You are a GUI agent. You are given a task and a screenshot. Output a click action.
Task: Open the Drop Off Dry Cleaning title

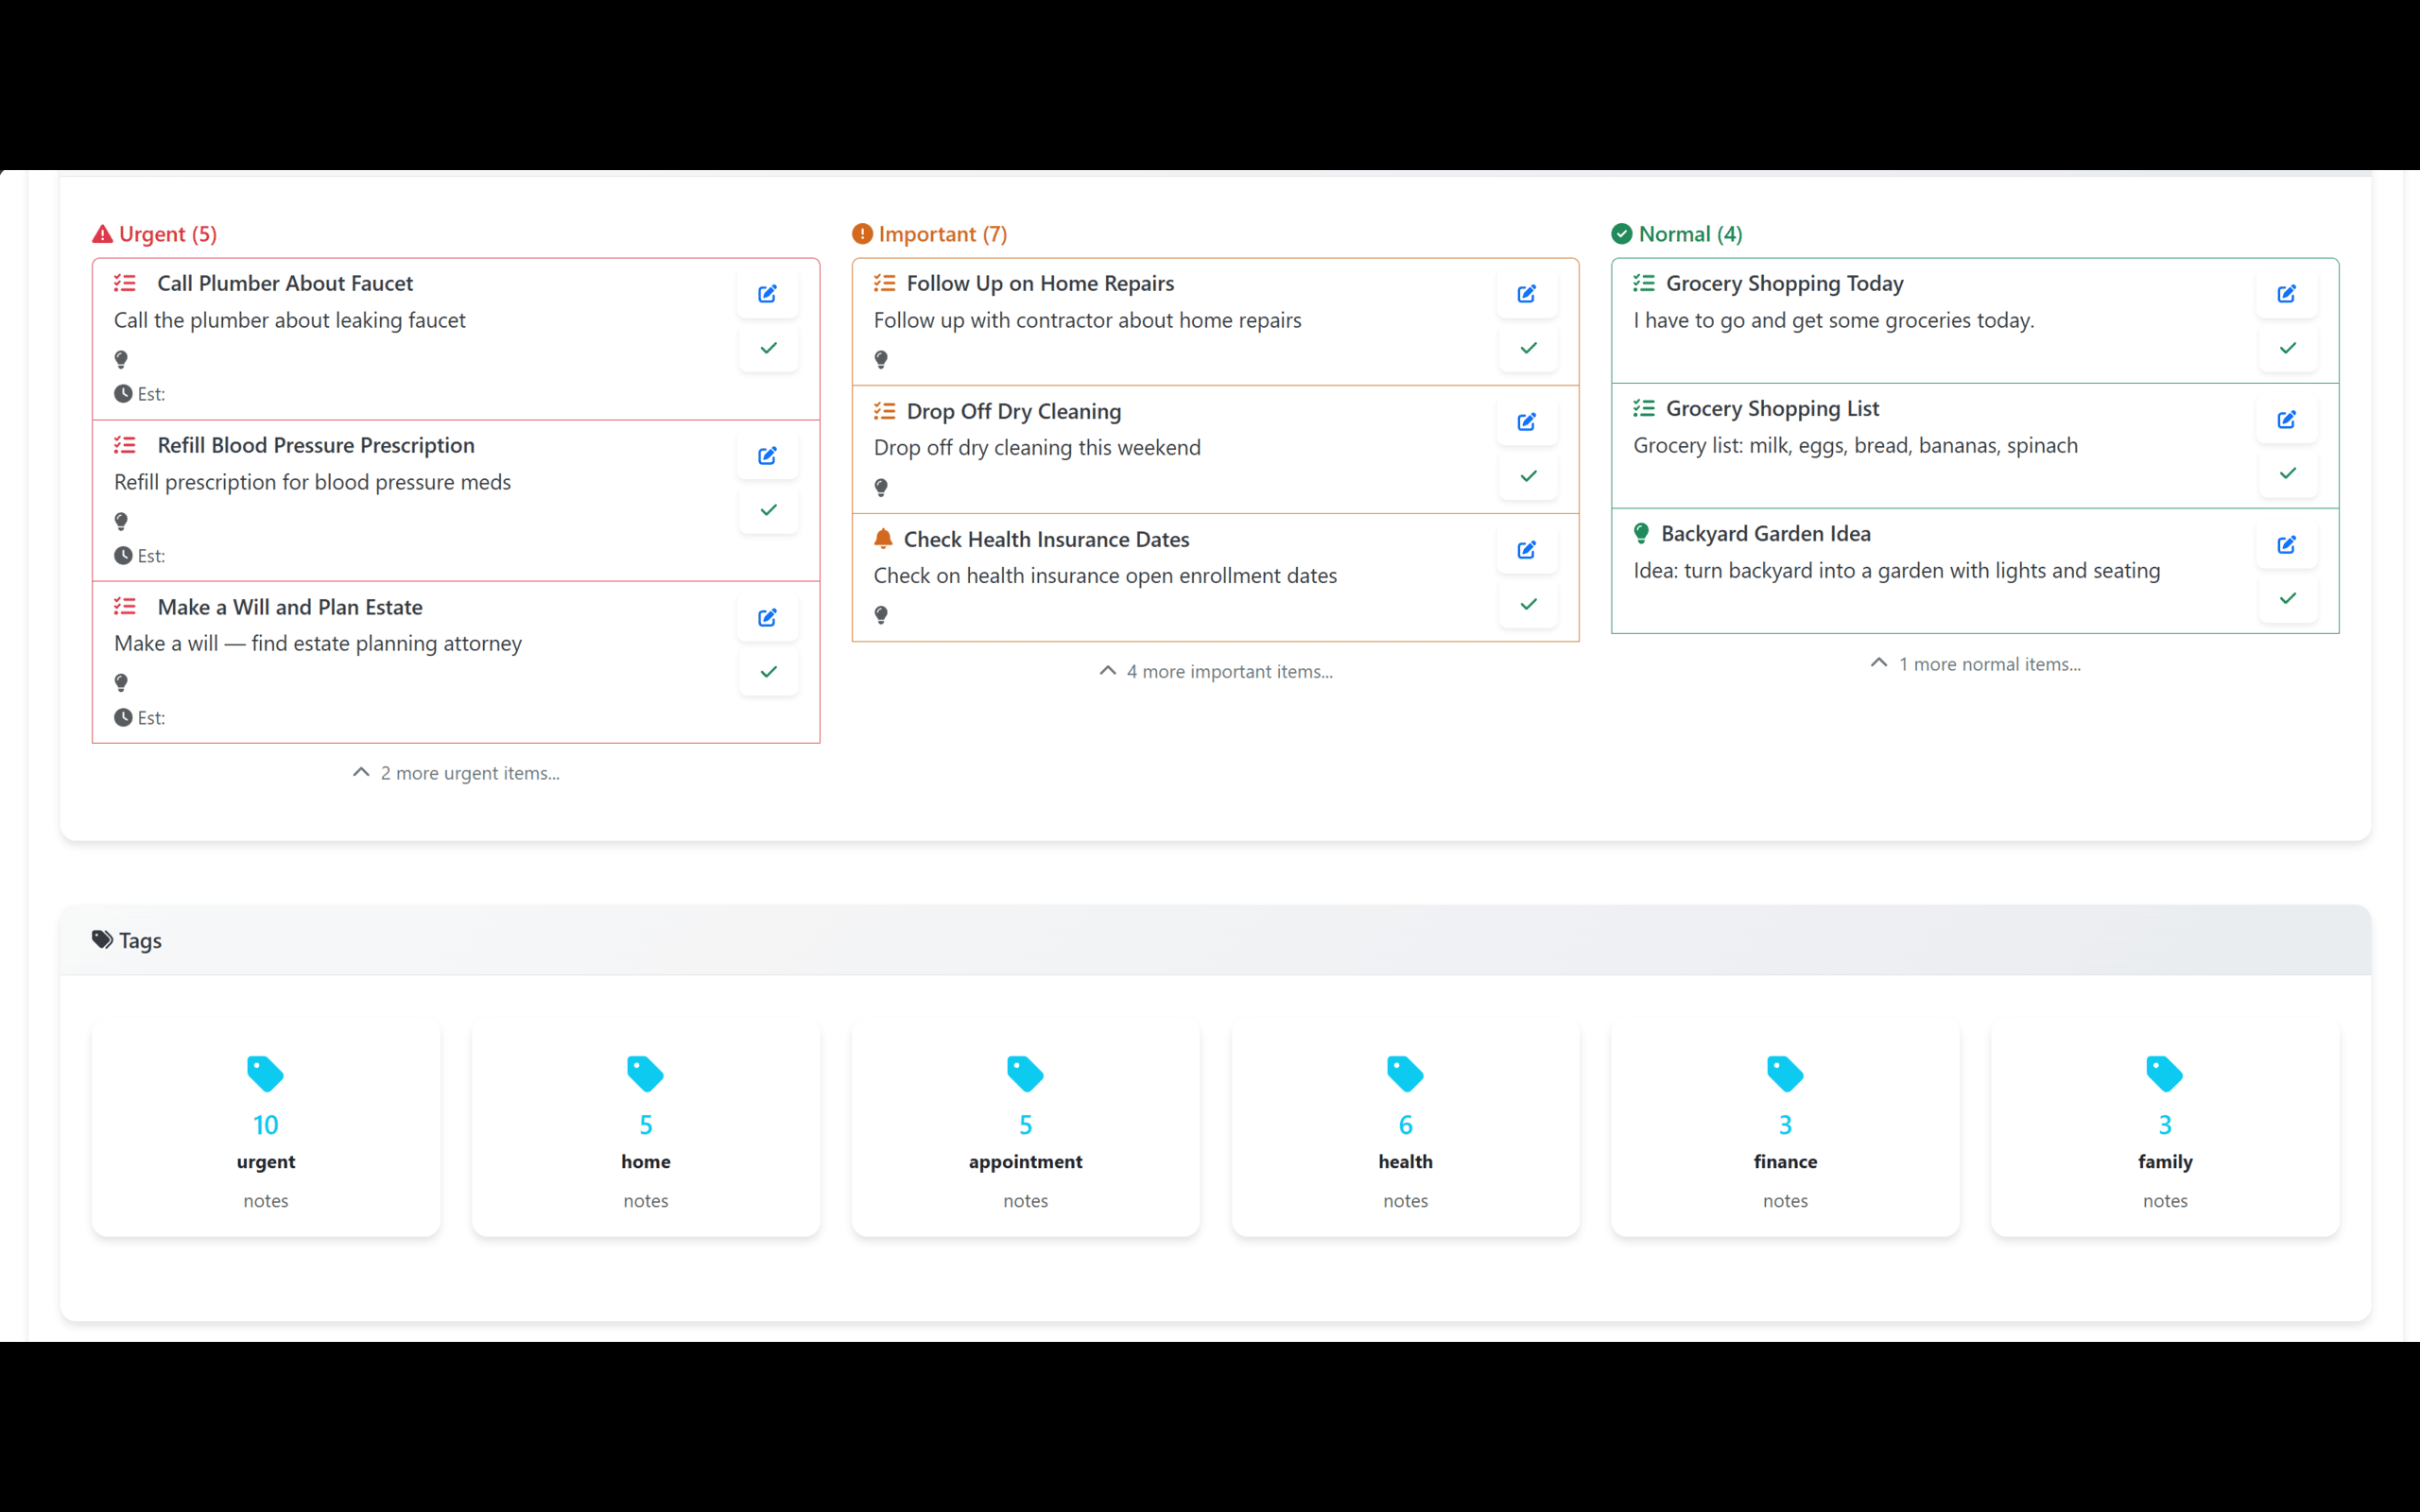click(1013, 411)
